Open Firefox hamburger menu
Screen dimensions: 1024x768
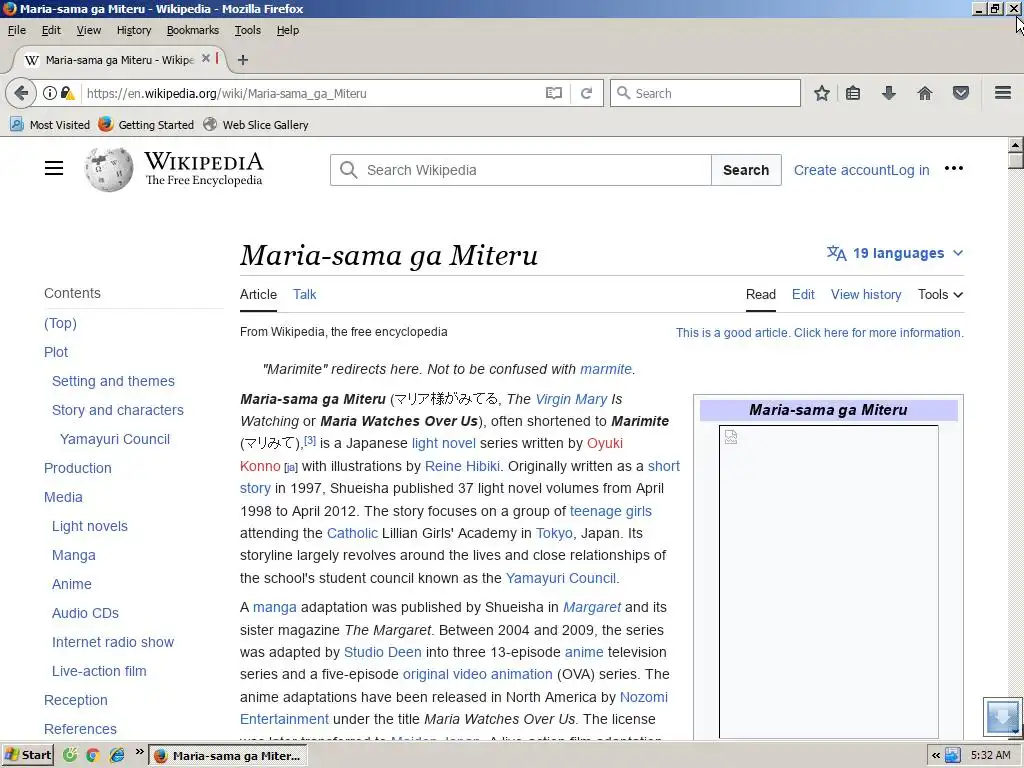click(1003, 93)
